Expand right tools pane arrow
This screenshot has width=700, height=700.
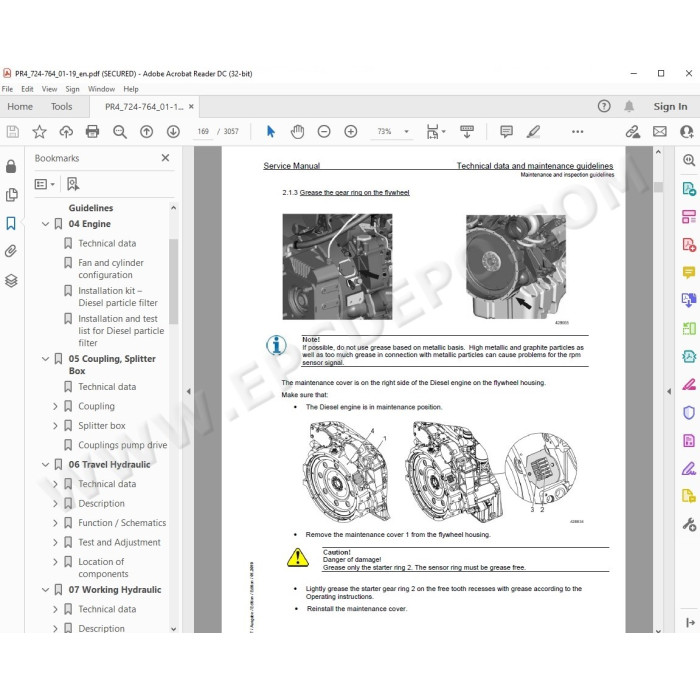[669, 391]
